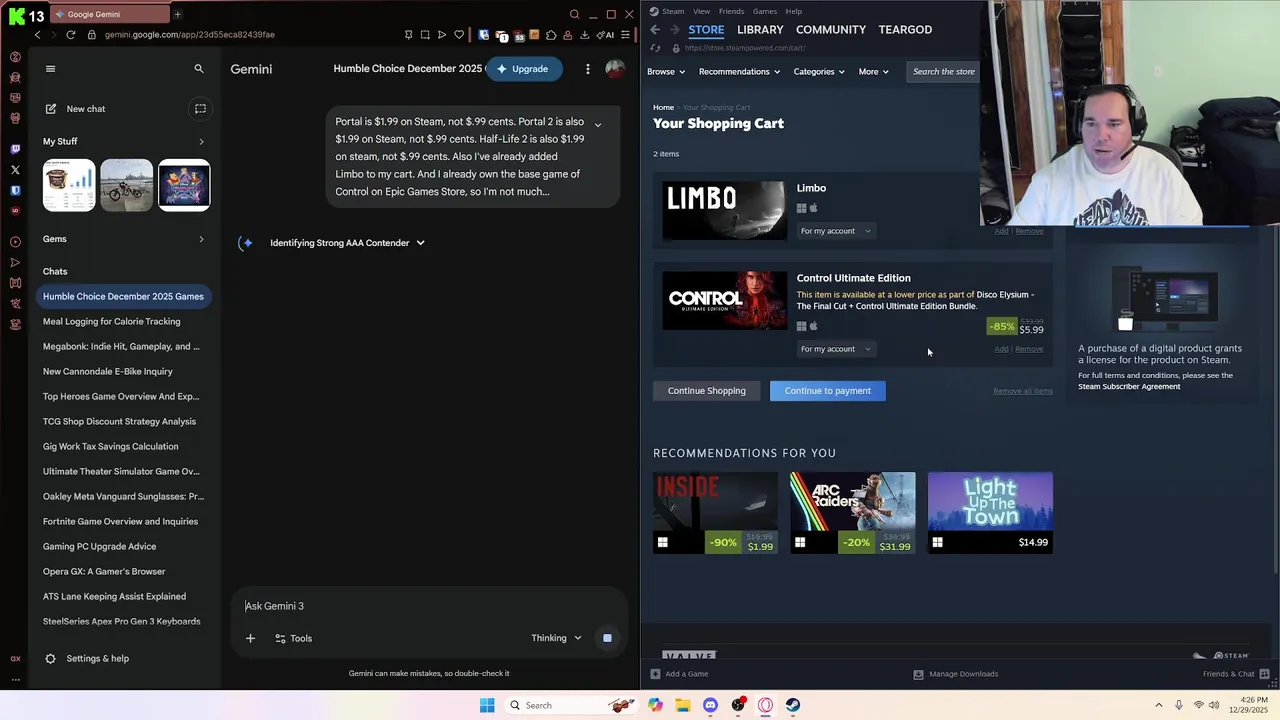Click Continue Shopping in Steam cart
The width and height of the screenshot is (1280, 720).
tap(707, 391)
